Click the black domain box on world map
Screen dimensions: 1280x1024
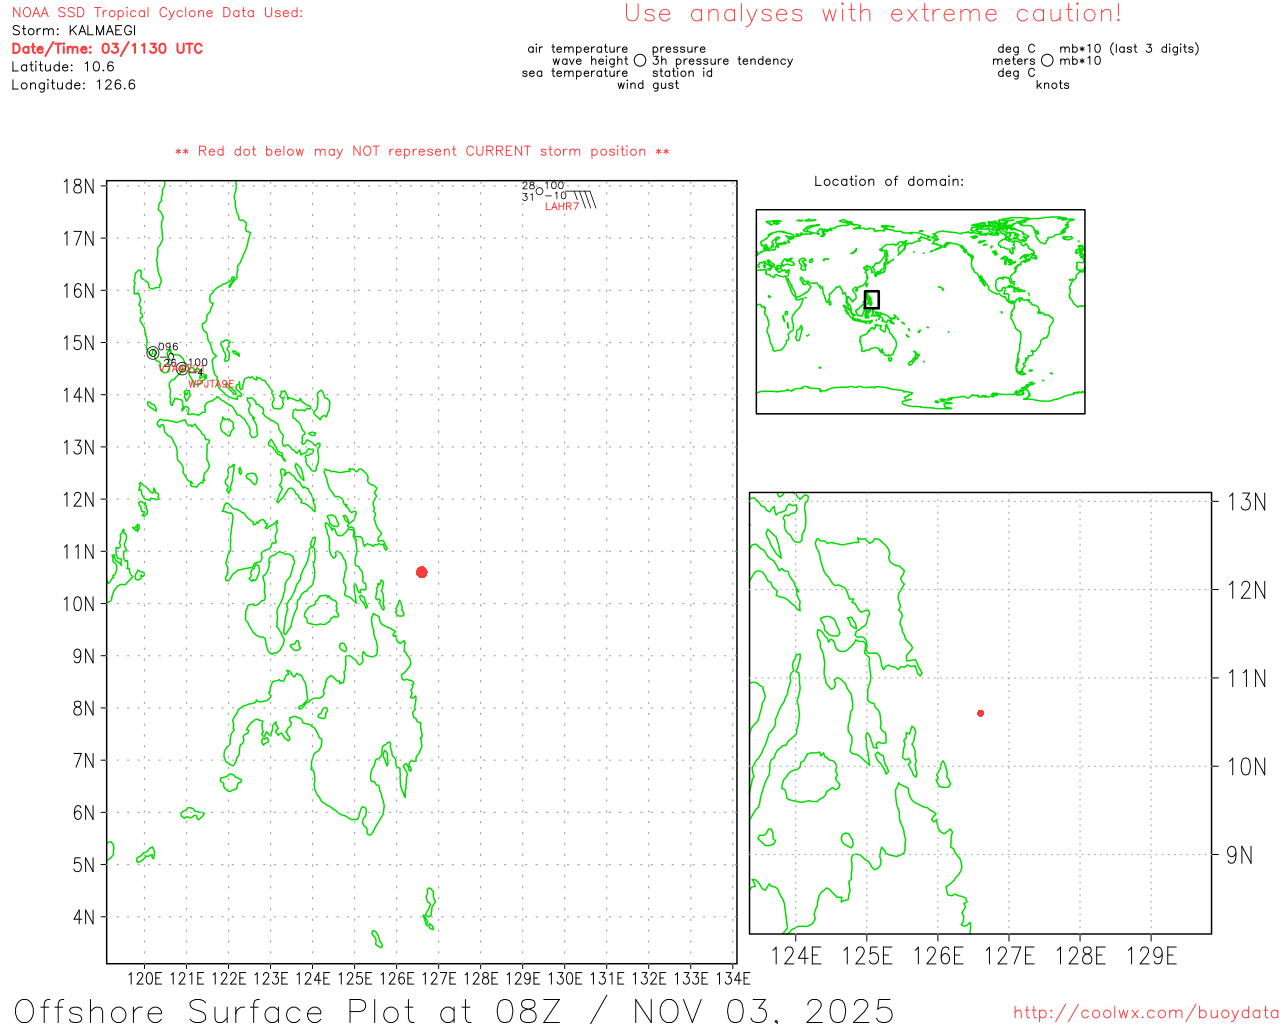click(x=871, y=299)
